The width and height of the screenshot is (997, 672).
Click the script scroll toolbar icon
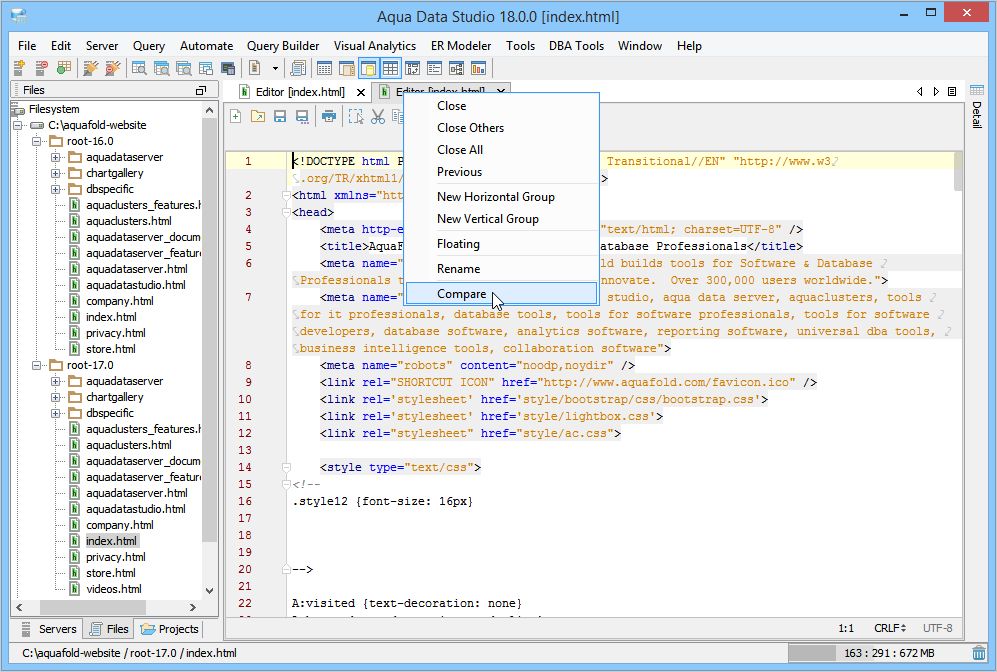[297, 68]
